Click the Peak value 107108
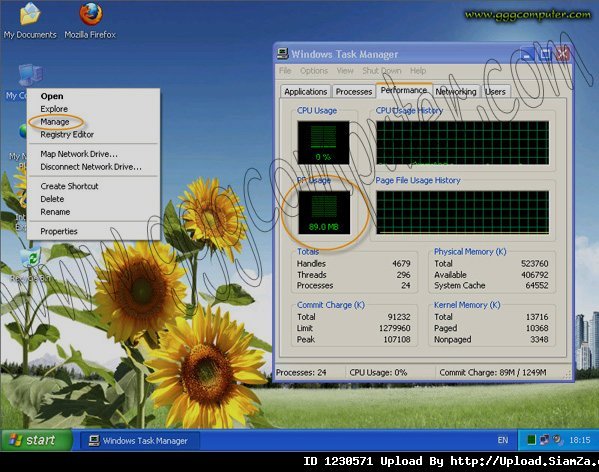 (x=397, y=339)
